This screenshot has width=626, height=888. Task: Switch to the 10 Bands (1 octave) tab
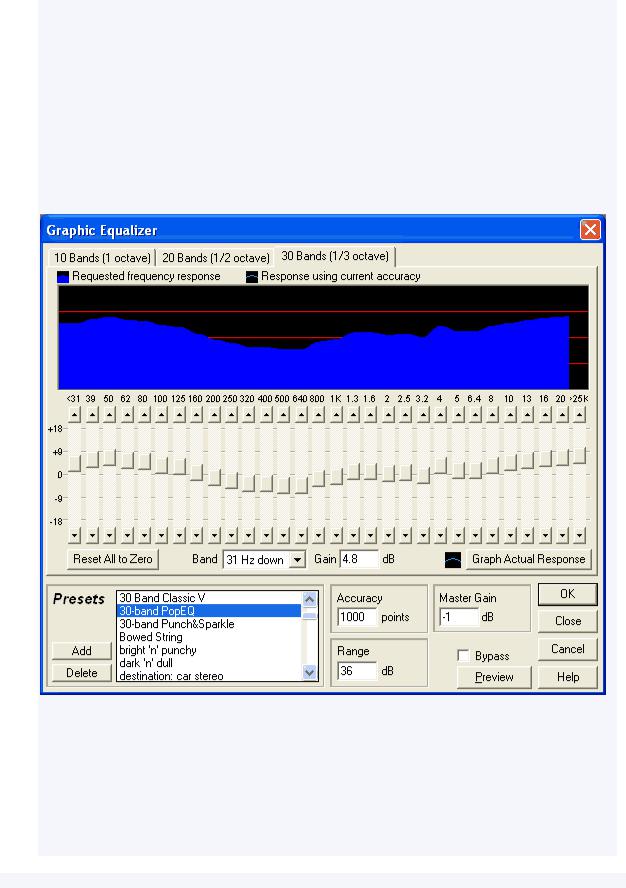click(102, 258)
